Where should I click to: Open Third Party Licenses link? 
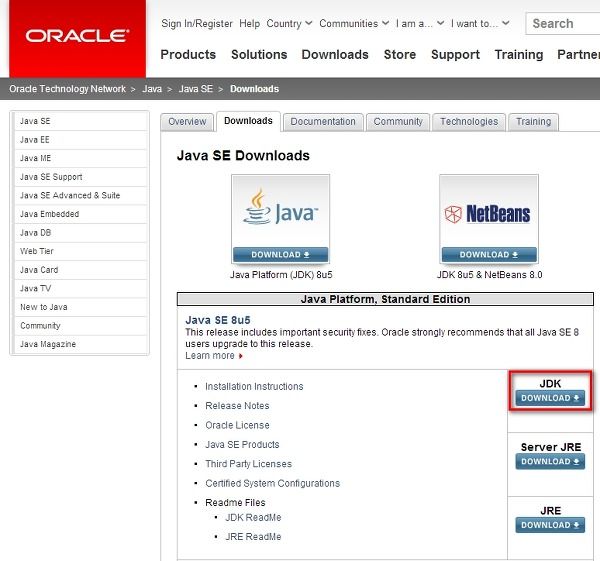248,464
